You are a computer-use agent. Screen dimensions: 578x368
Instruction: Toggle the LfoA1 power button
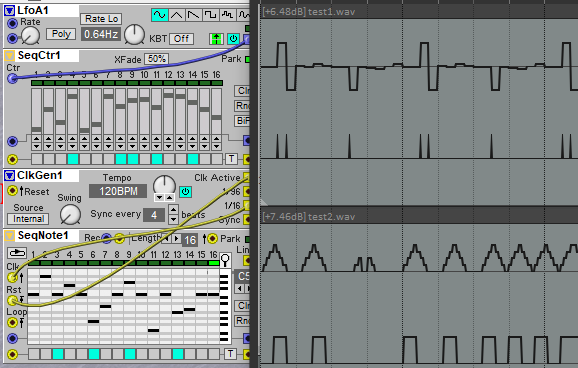coord(233,39)
